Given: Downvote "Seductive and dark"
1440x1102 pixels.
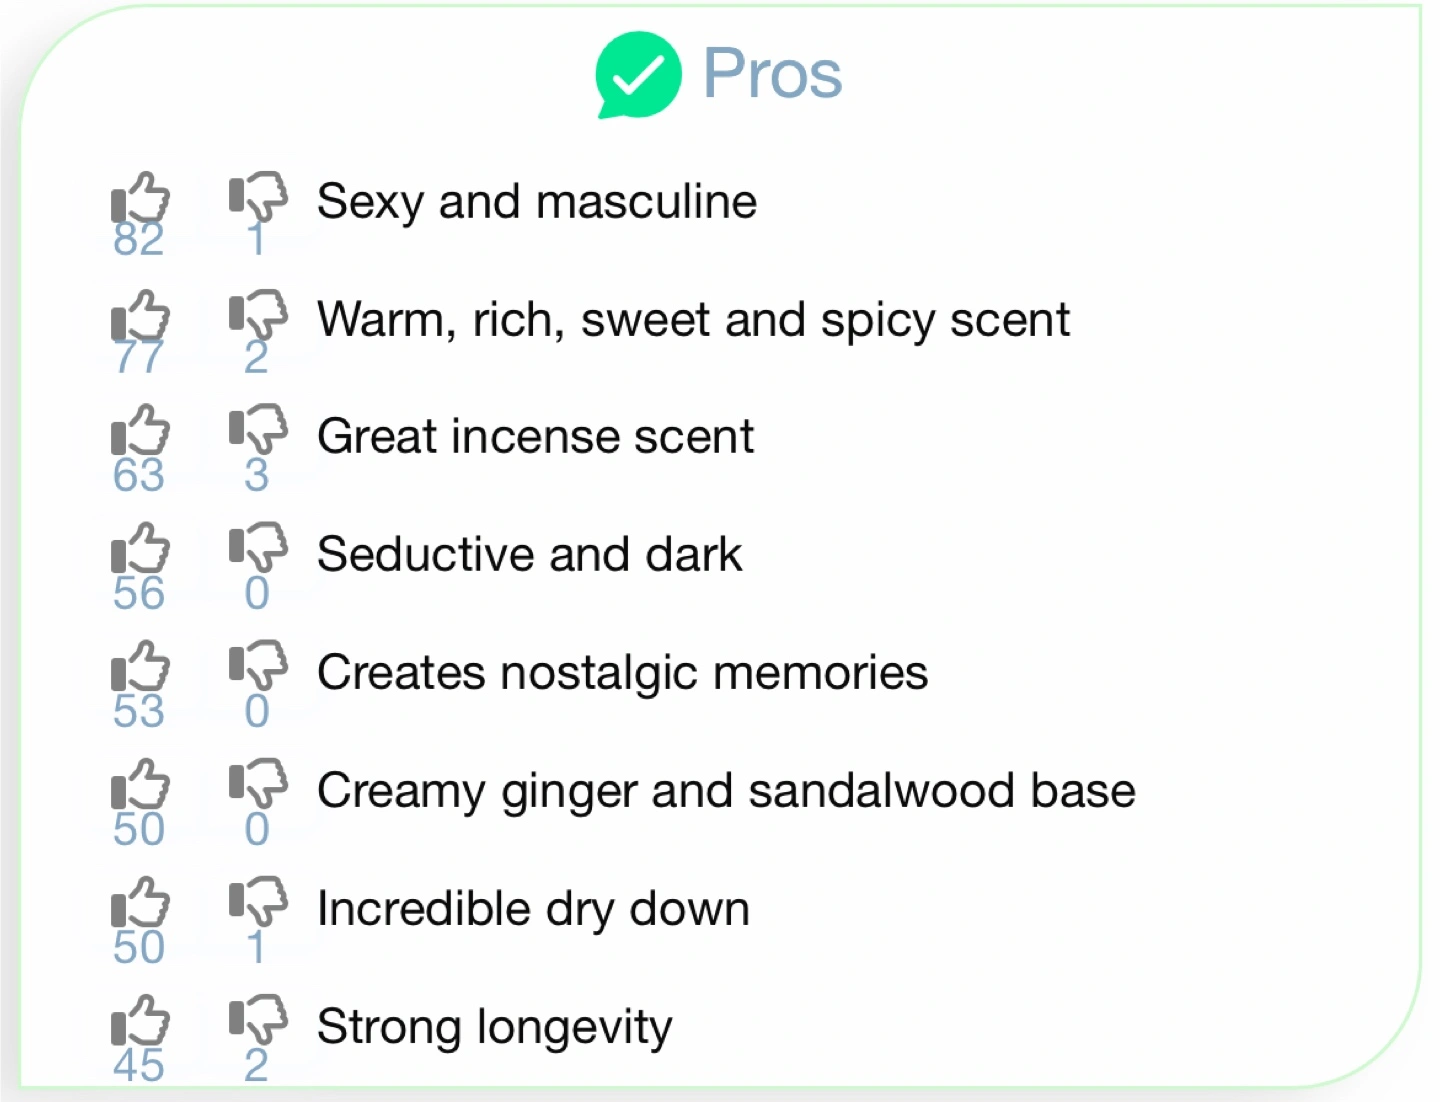Looking at the screenshot, I should 258,548.
